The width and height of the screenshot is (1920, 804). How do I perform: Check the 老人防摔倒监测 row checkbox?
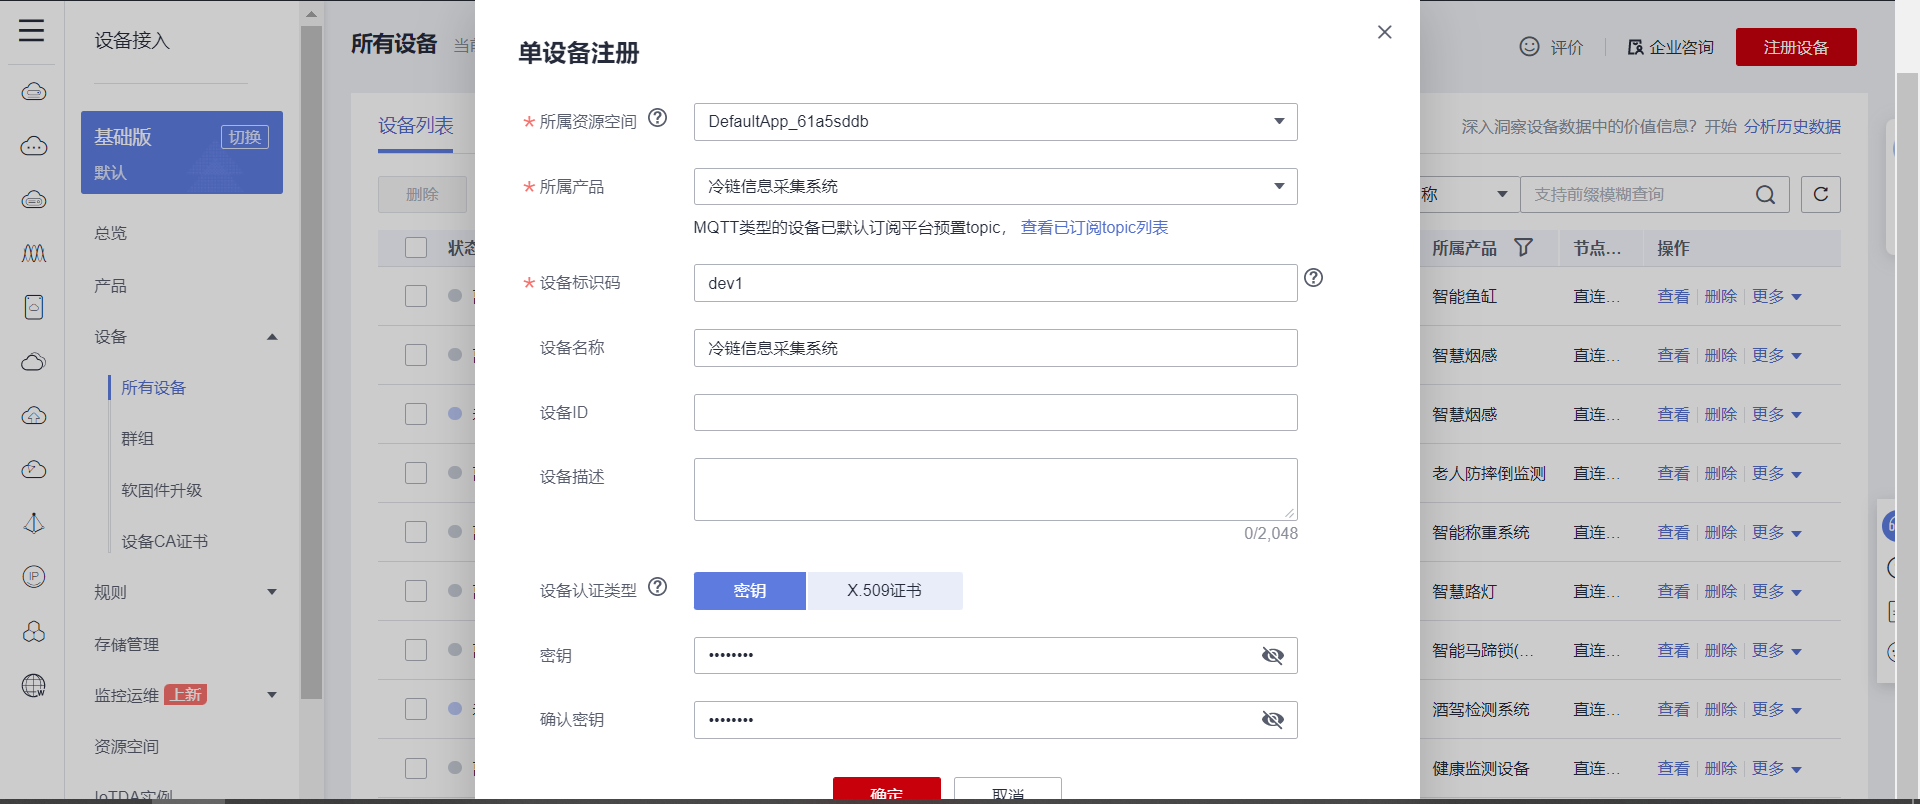pyautogui.click(x=416, y=473)
